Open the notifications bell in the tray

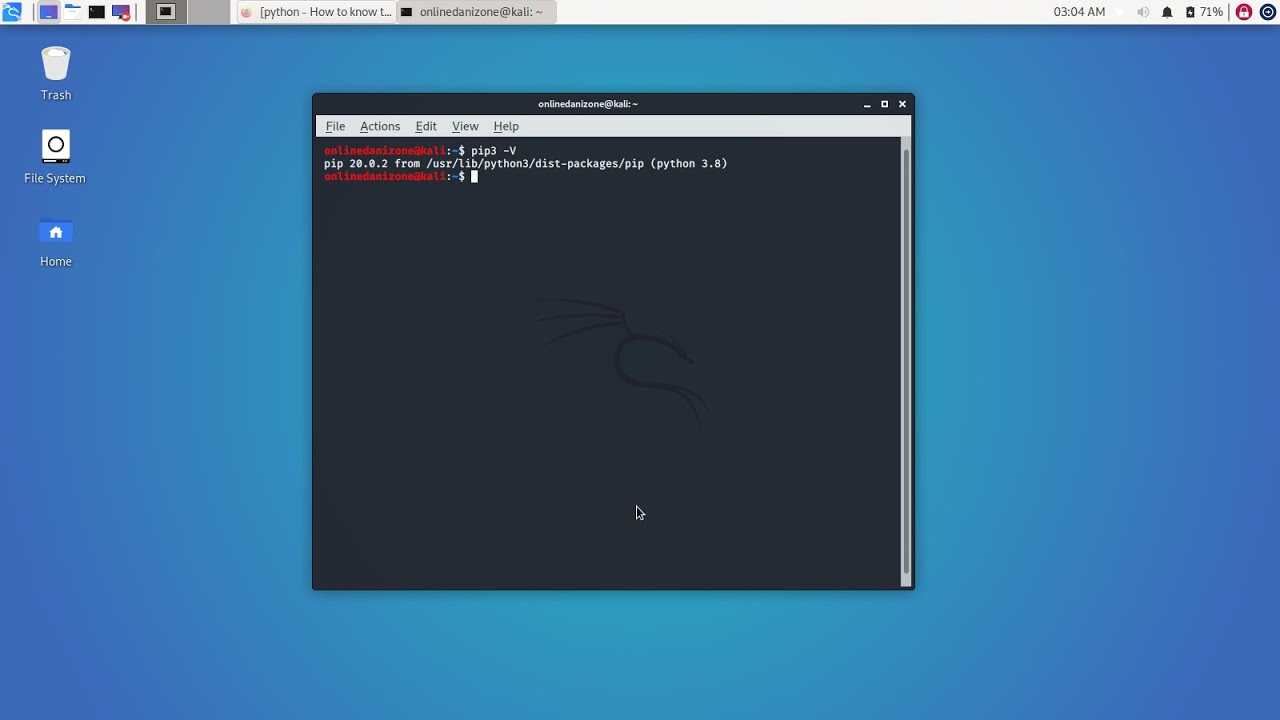pyautogui.click(x=1166, y=11)
